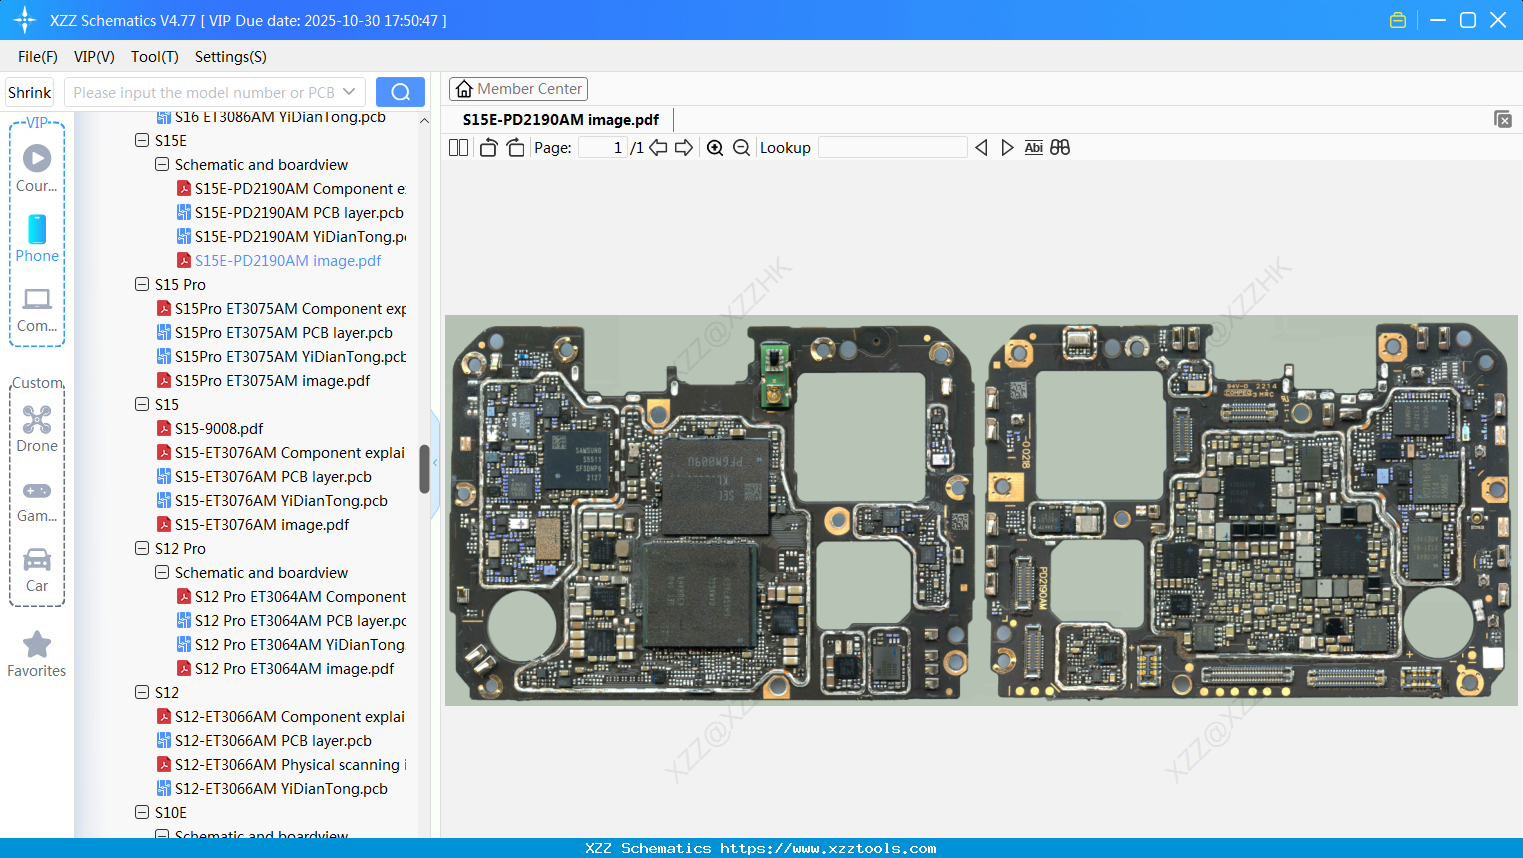Collapse the S15E tree node

(141, 140)
